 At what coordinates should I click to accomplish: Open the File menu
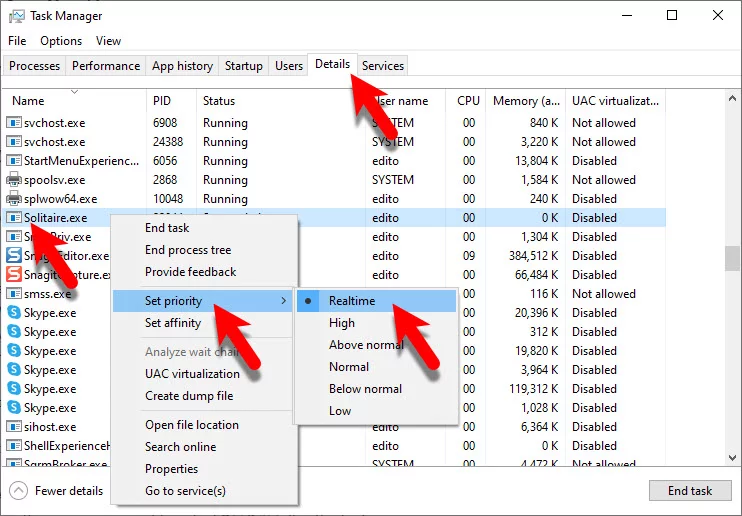tap(17, 41)
